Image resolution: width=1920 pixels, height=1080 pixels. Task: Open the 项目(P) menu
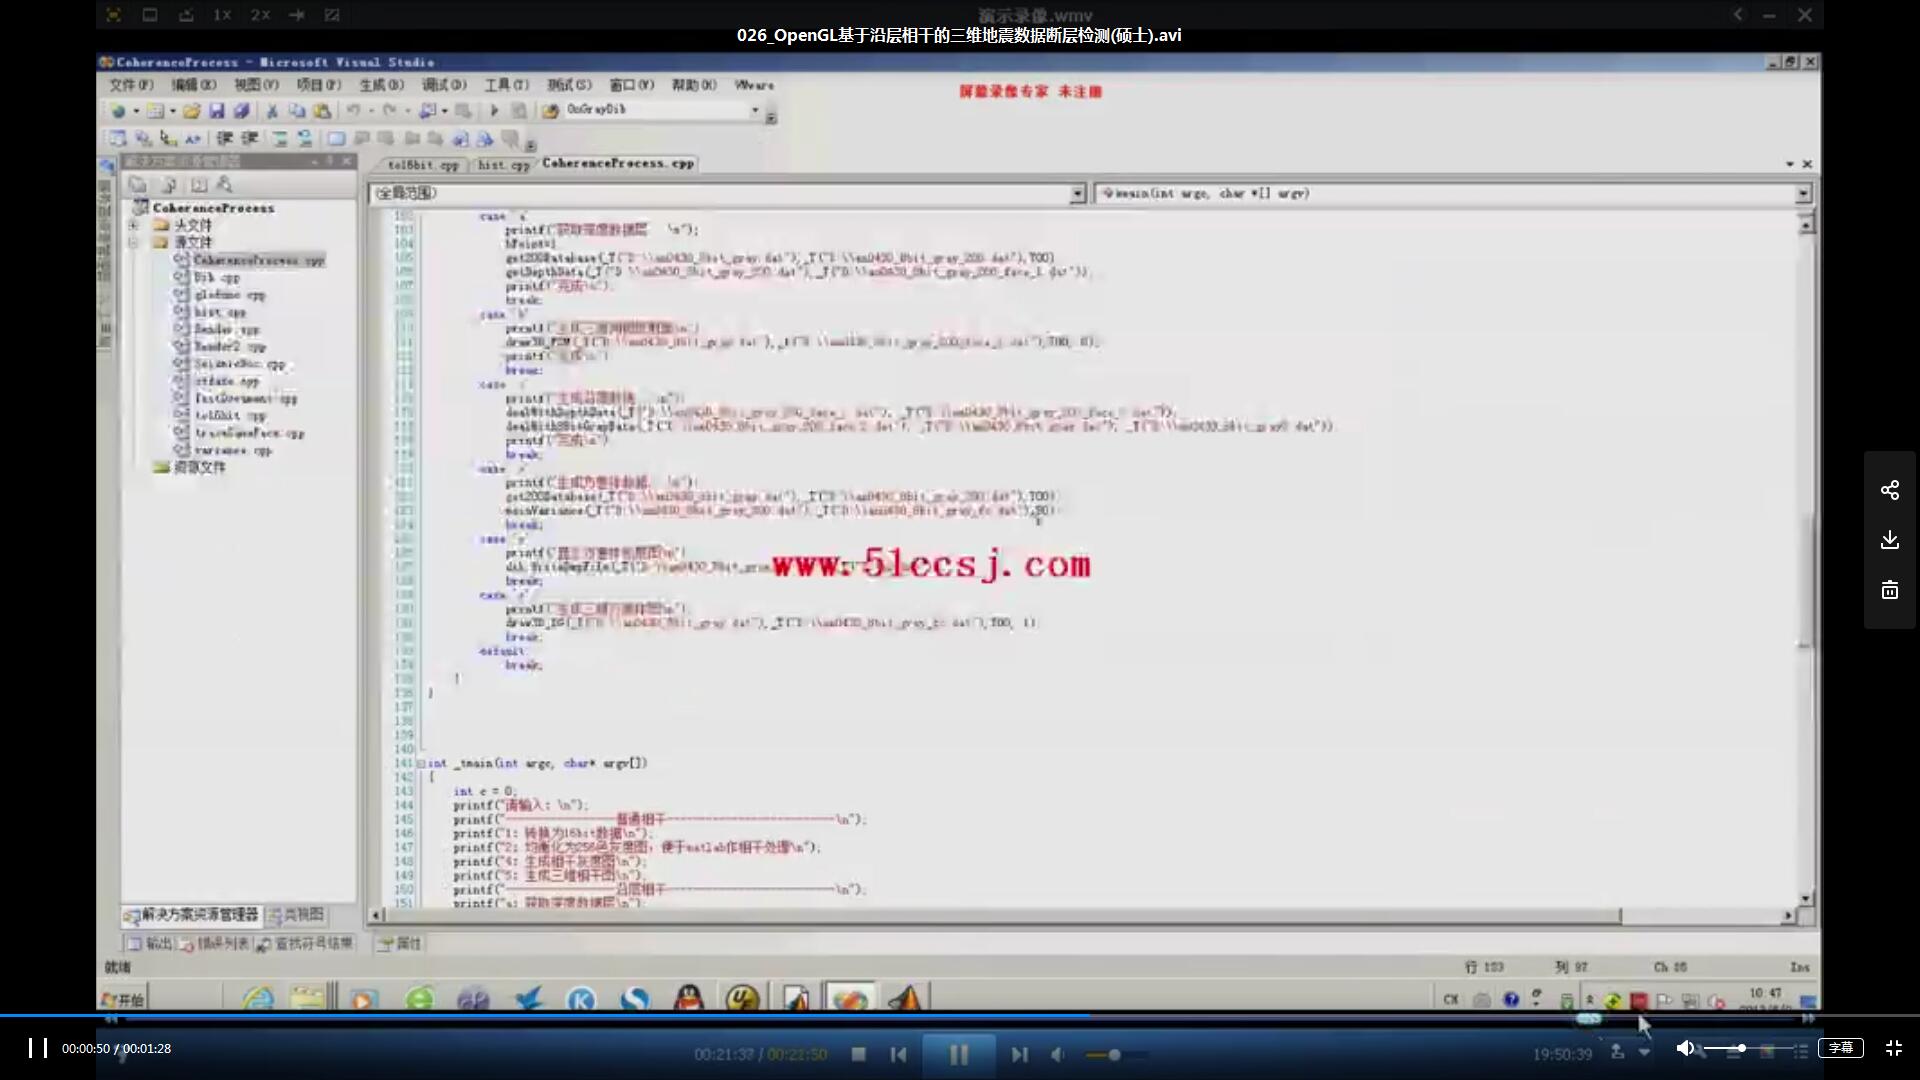coord(318,85)
